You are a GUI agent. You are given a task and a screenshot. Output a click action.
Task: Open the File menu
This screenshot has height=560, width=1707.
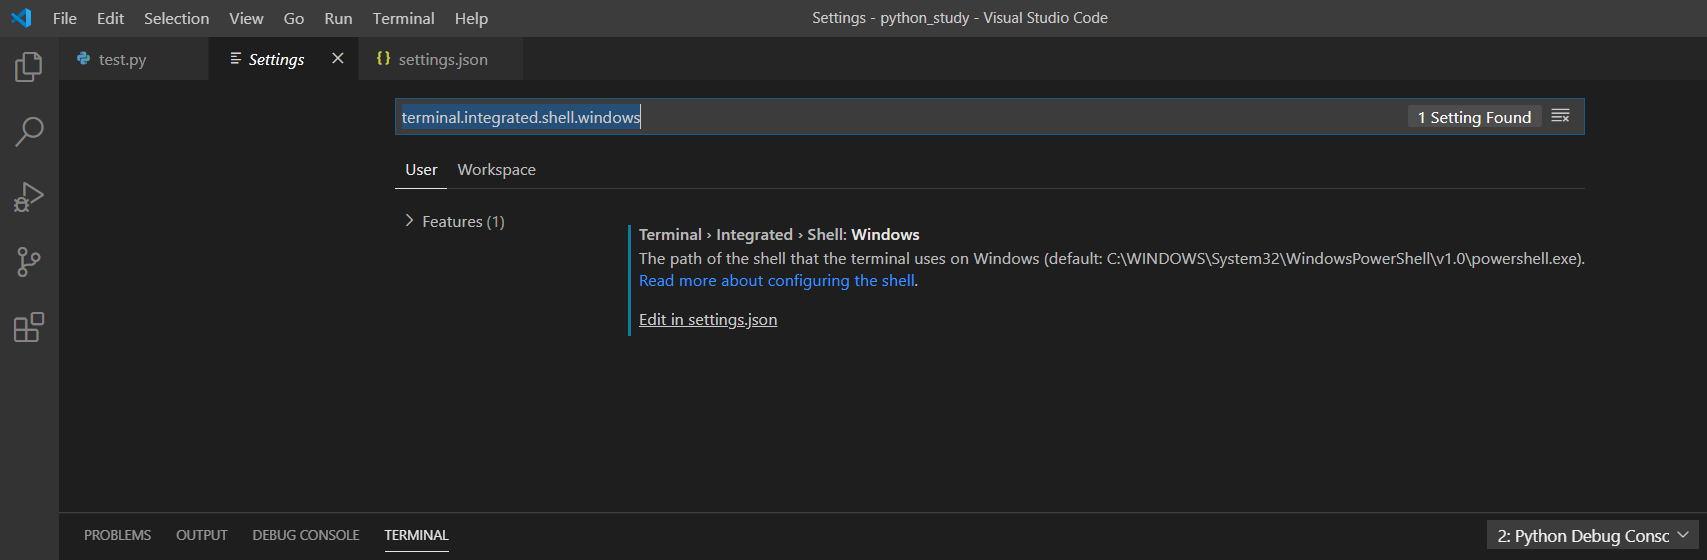[65, 18]
